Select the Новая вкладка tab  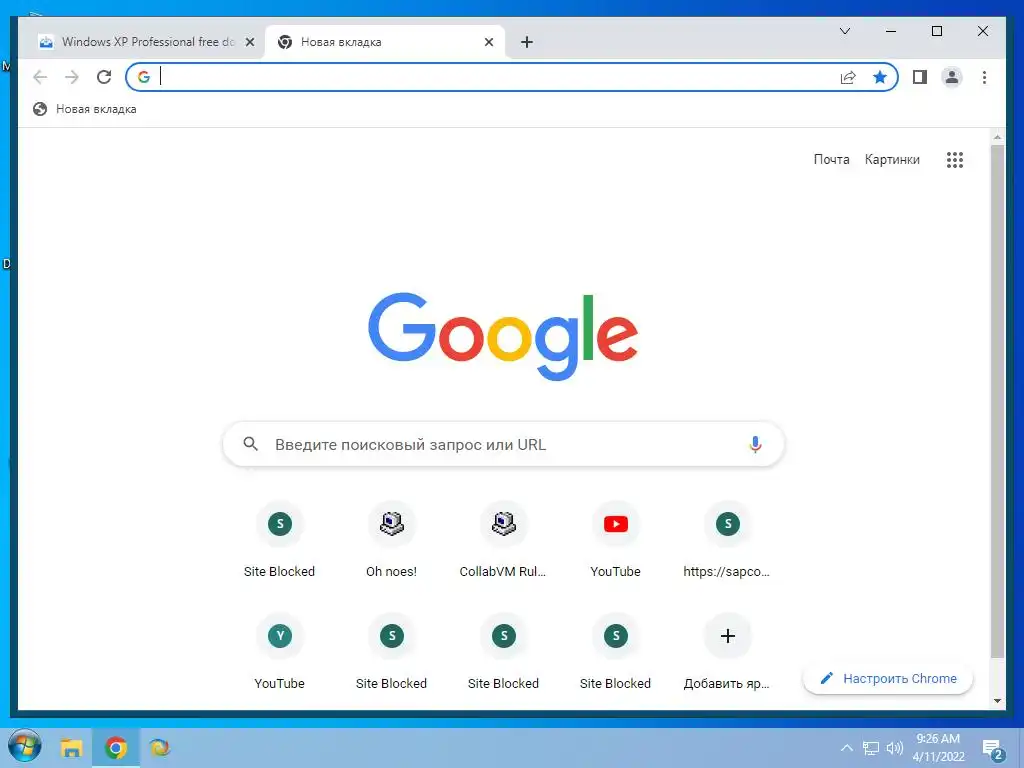pyautogui.click(x=385, y=42)
